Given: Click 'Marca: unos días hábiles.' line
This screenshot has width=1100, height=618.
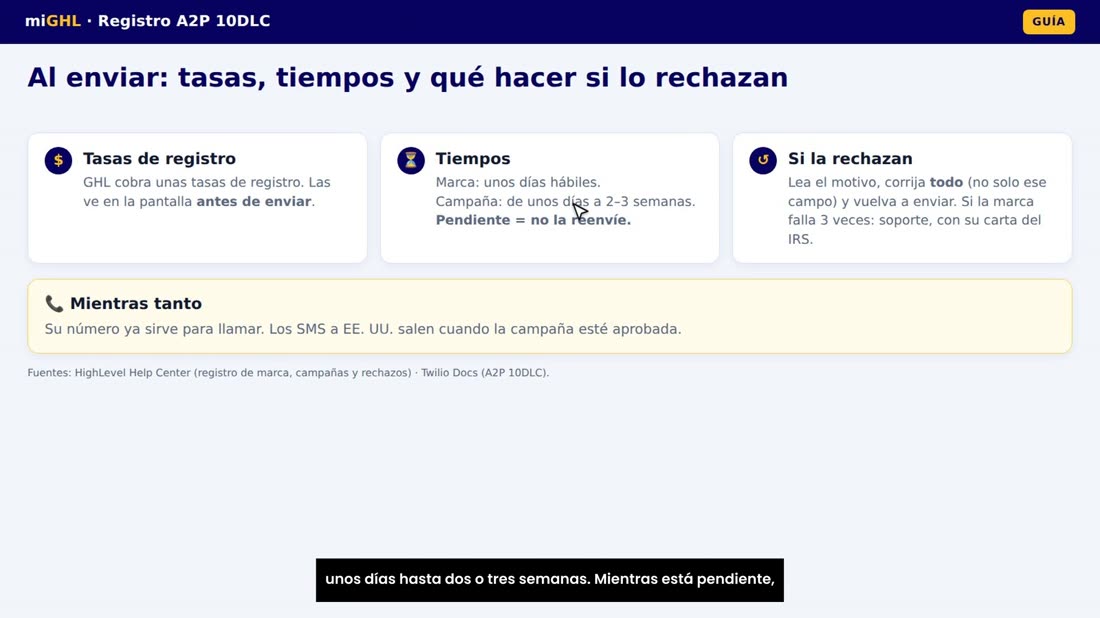Looking at the screenshot, I should [x=518, y=182].
